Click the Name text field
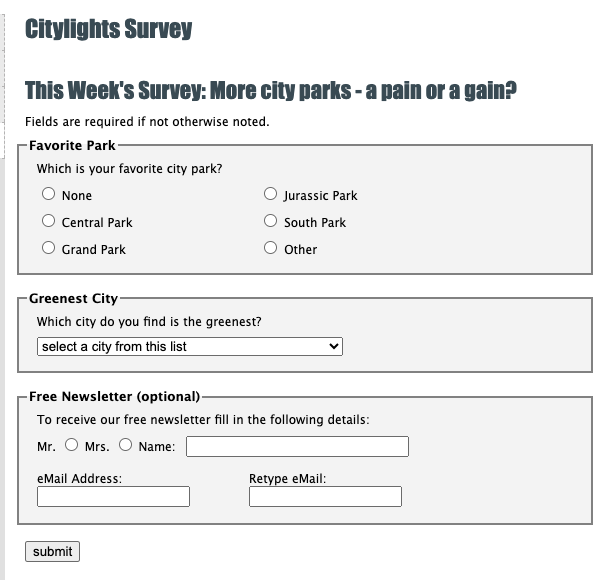This screenshot has width=616, height=580. tap(297, 446)
